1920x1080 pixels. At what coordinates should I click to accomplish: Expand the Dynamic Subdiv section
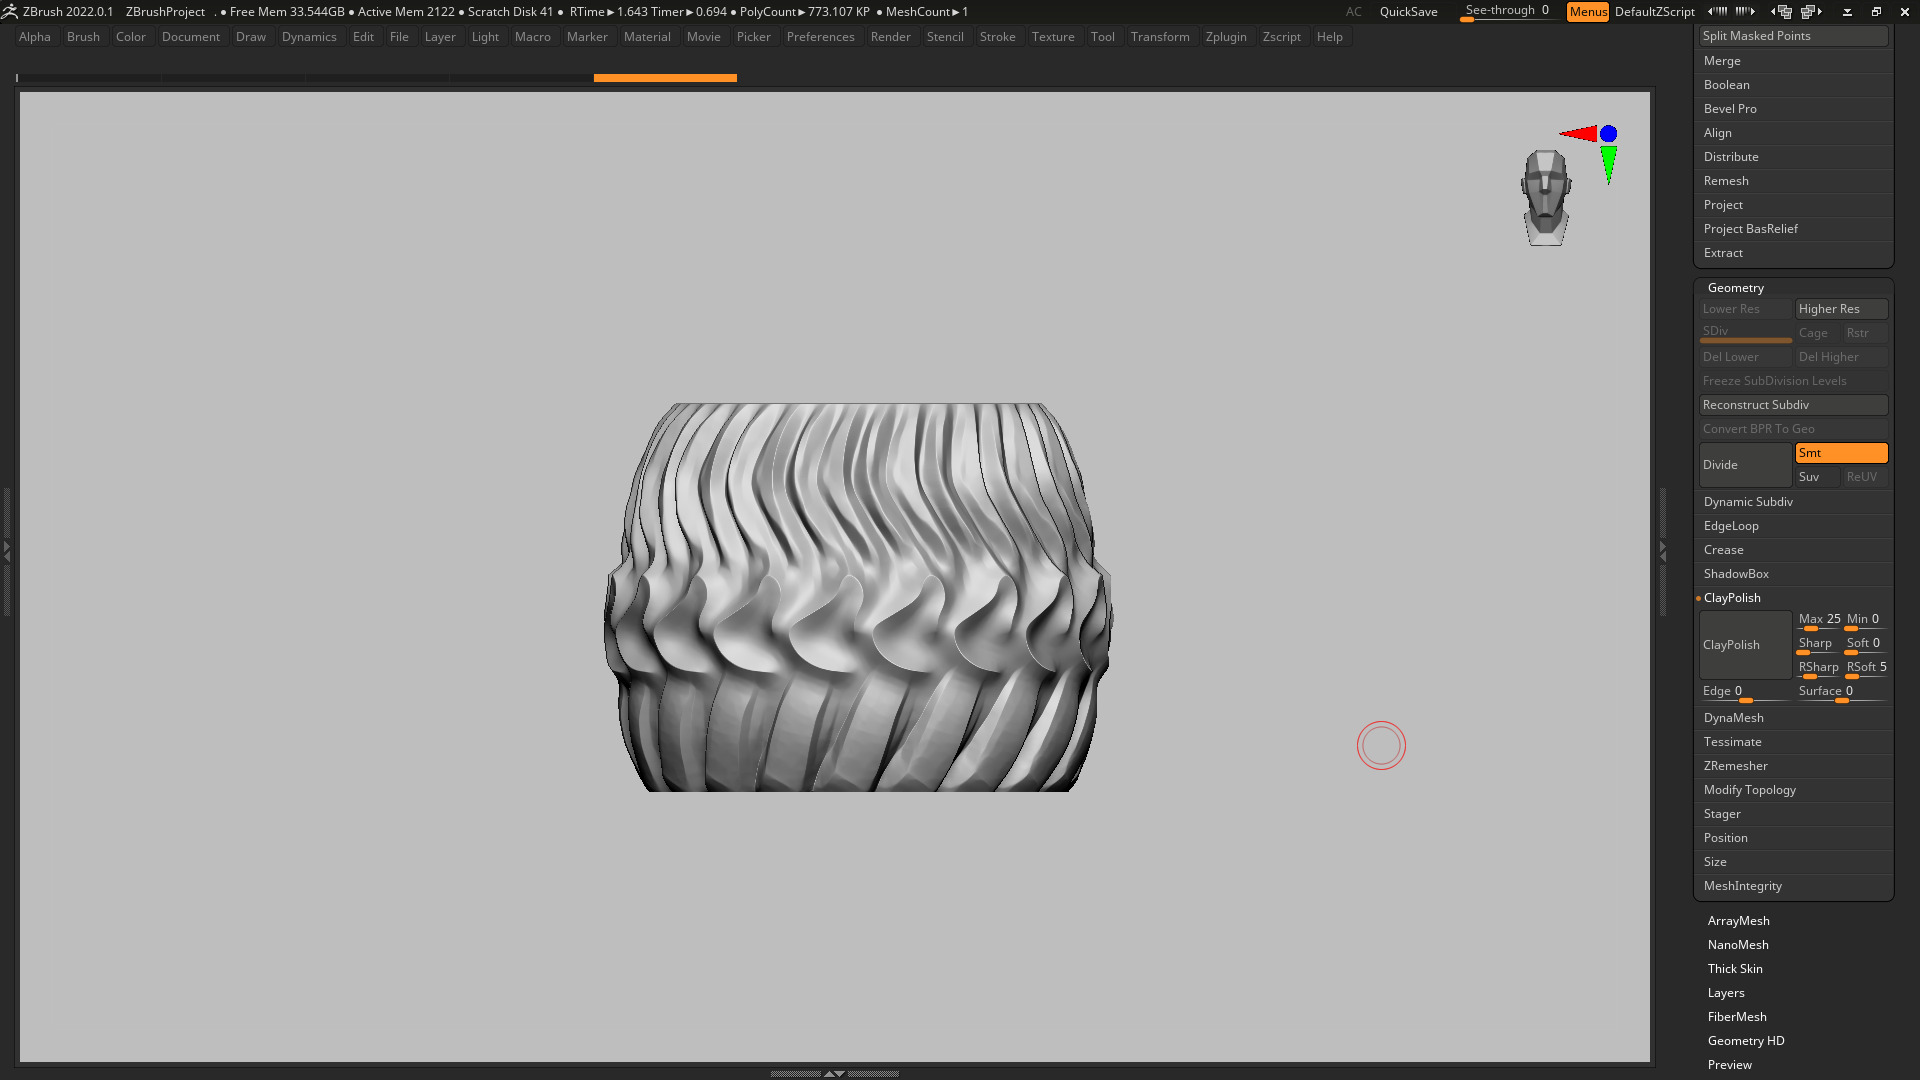[x=1748, y=502]
